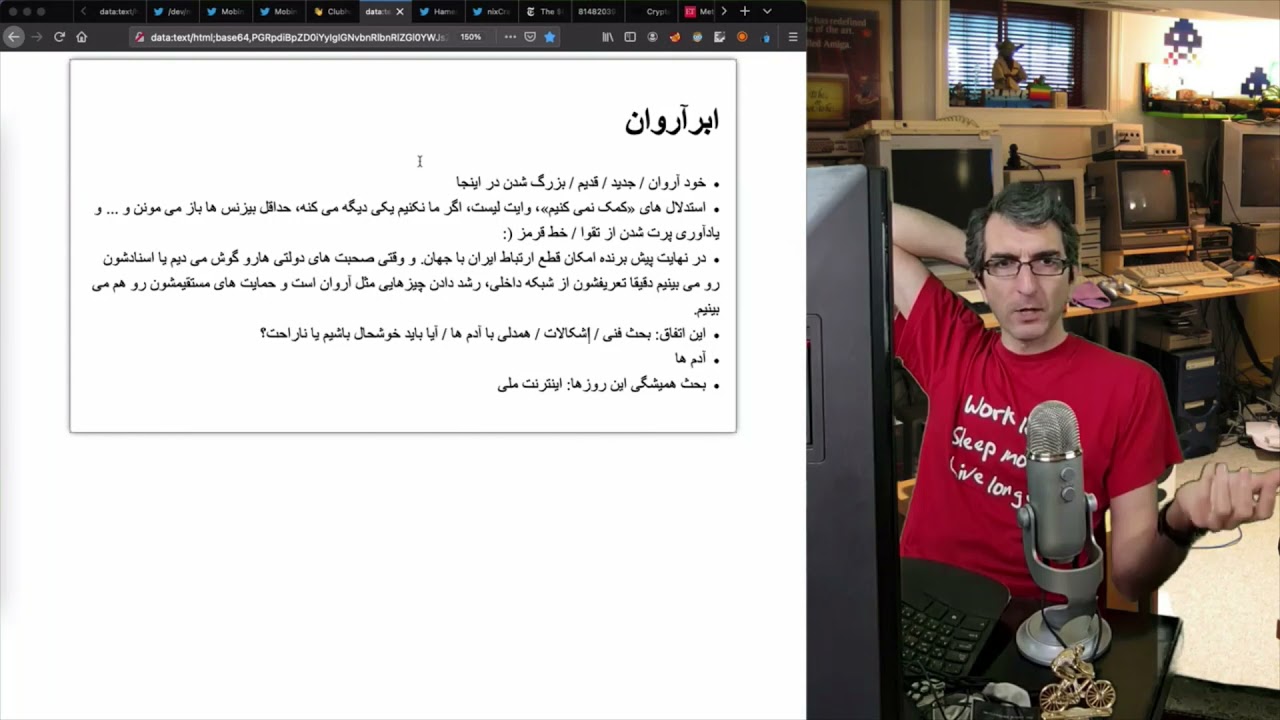
Task: Click bullet بحث همیشگی این روزها: اینترنت ملی
Action: [602, 383]
